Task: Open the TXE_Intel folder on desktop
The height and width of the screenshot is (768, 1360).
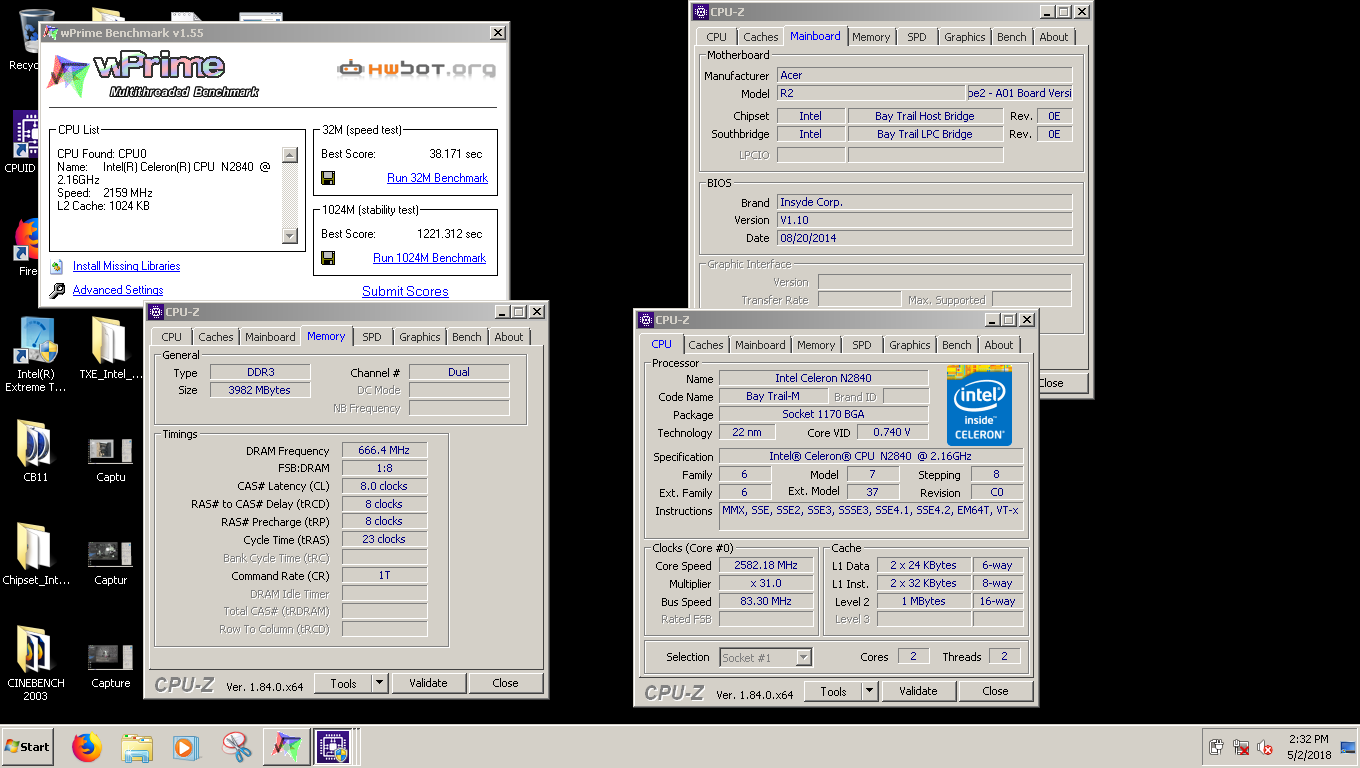Action: 110,348
